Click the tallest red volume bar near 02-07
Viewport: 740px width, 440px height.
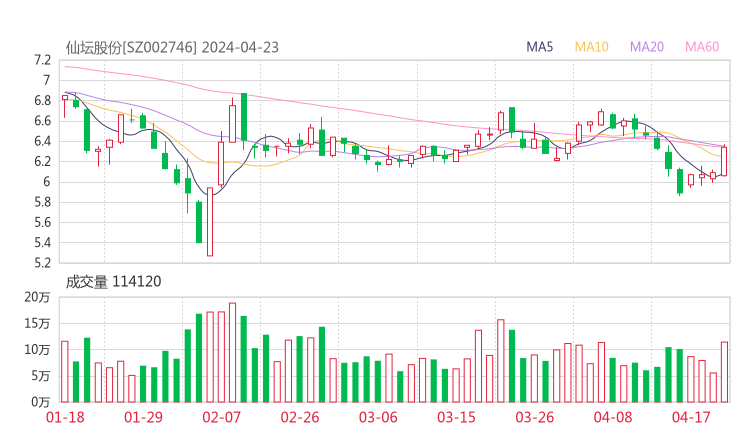coord(232,353)
